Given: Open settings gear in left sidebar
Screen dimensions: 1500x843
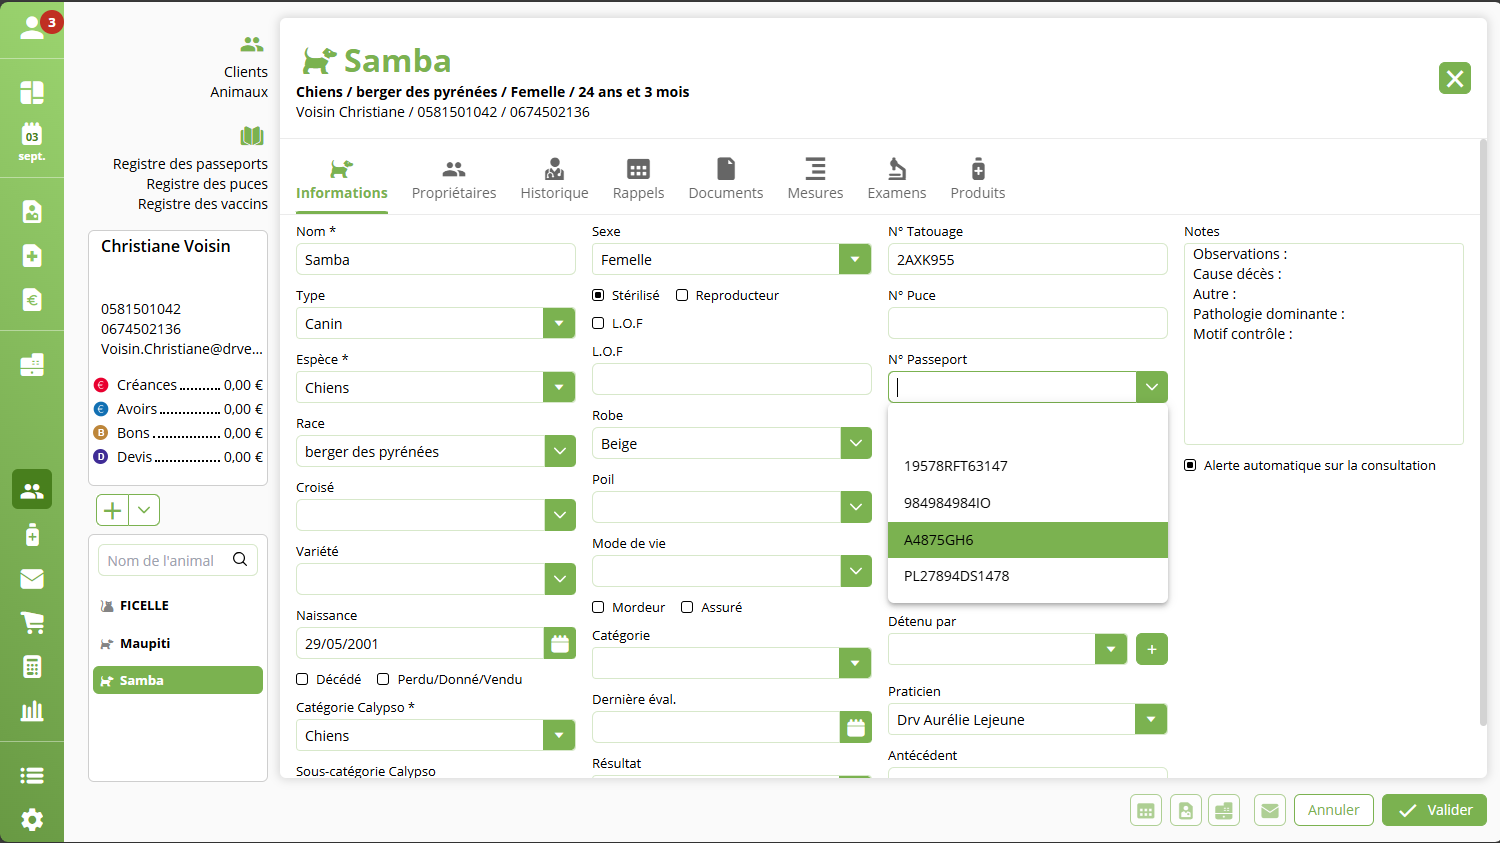Looking at the screenshot, I should pyautogui.click(x=32, y=820).
